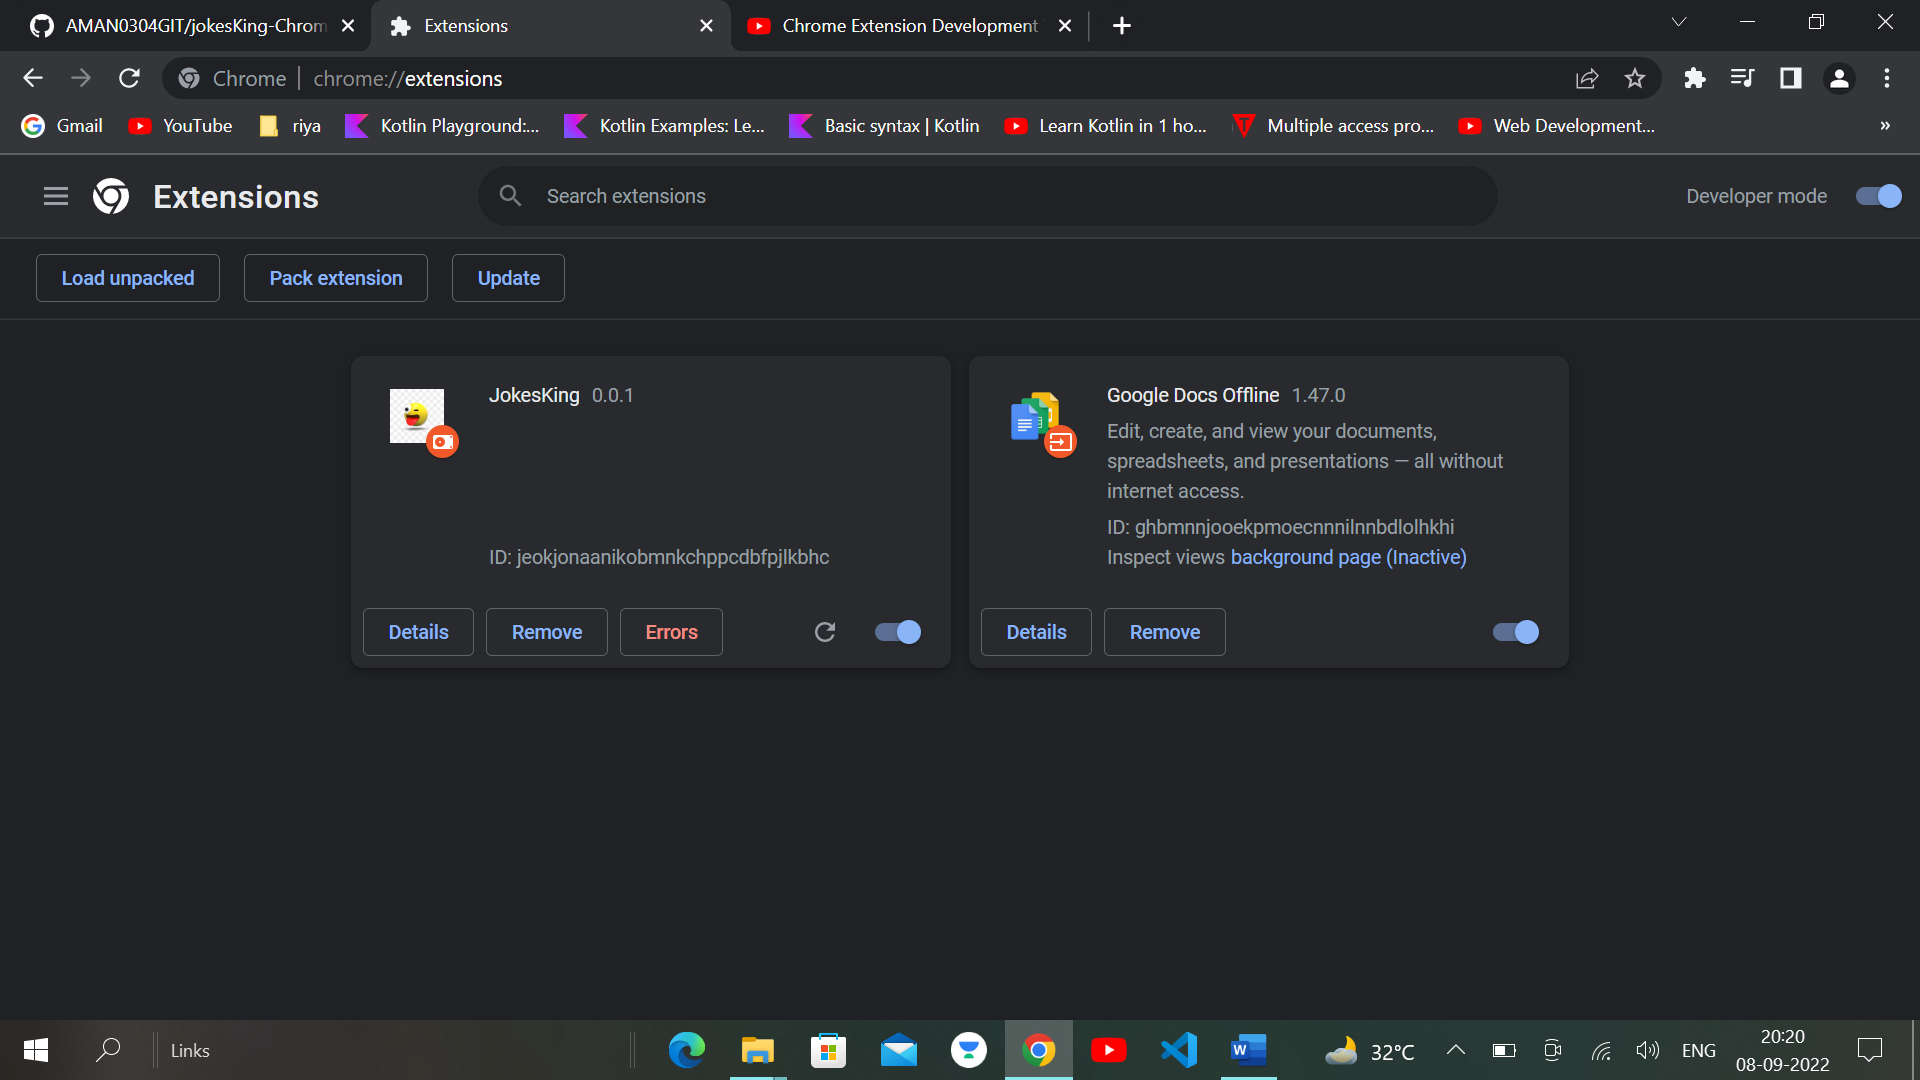Screen dimensions: 1920x1080
Task: Click the Update extensions button
Action: [x=508, y=278]
